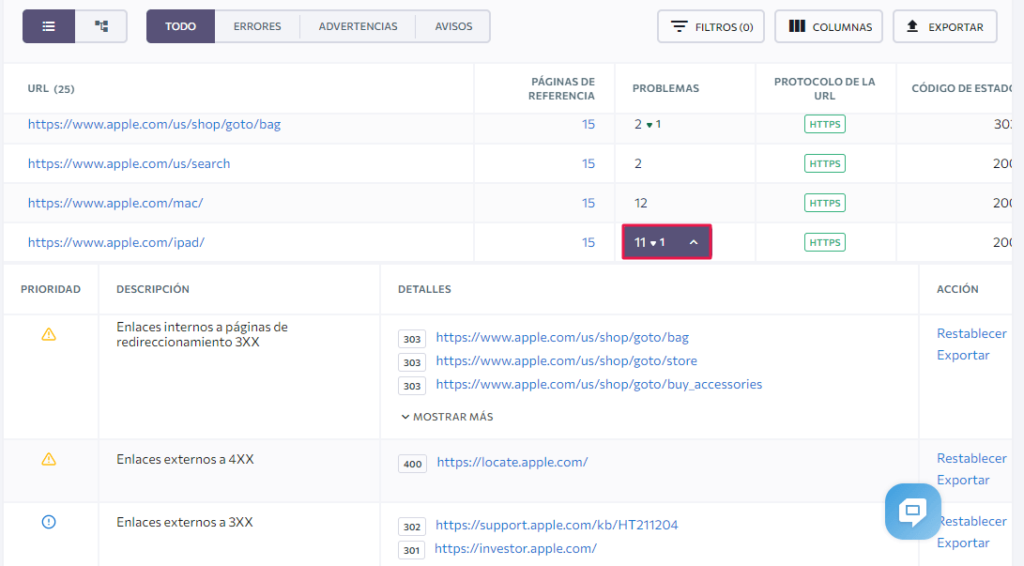1024x566 pixels.
Task: Open 15 reference pages for ipad/
Action: tap(588, 242)
